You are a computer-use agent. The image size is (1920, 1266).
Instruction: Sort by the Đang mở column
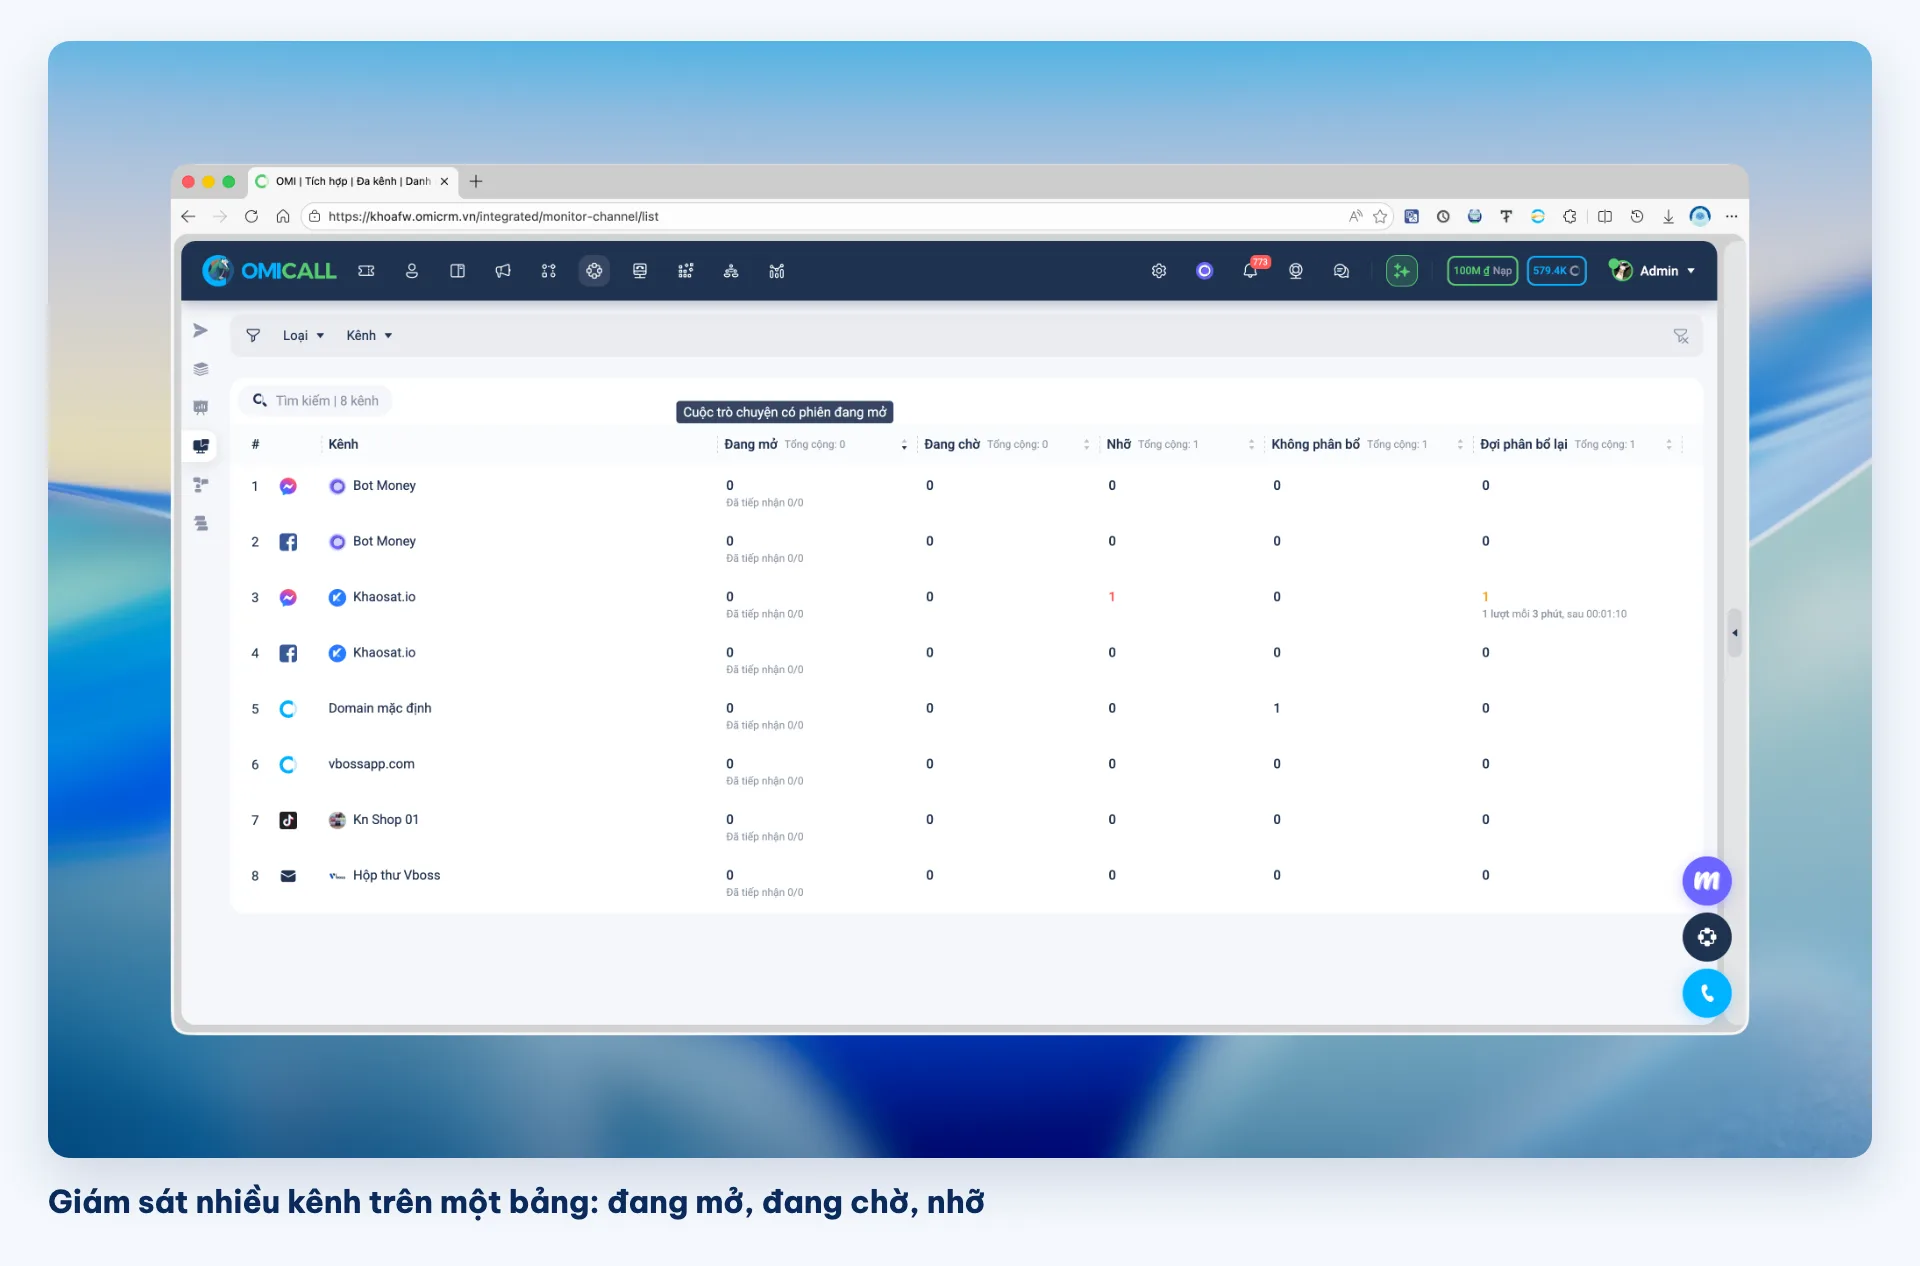tap(904, 445)
